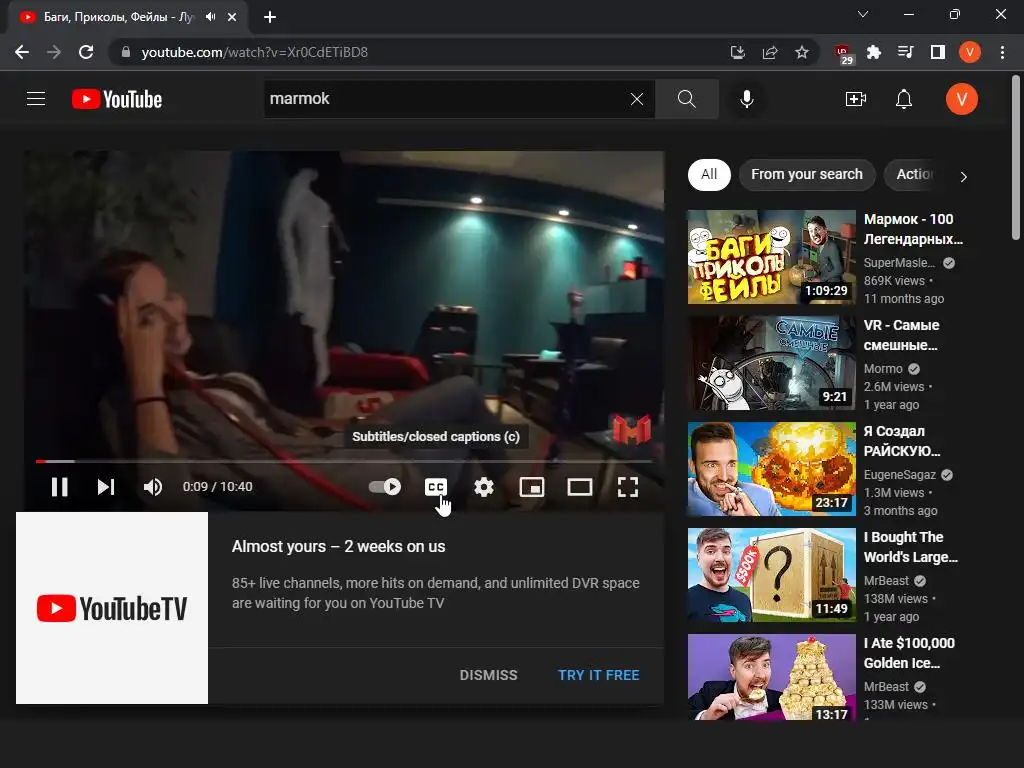Viewport: 1024px width, 768px height.
Task: Skip to the next video
Action: 106,487
